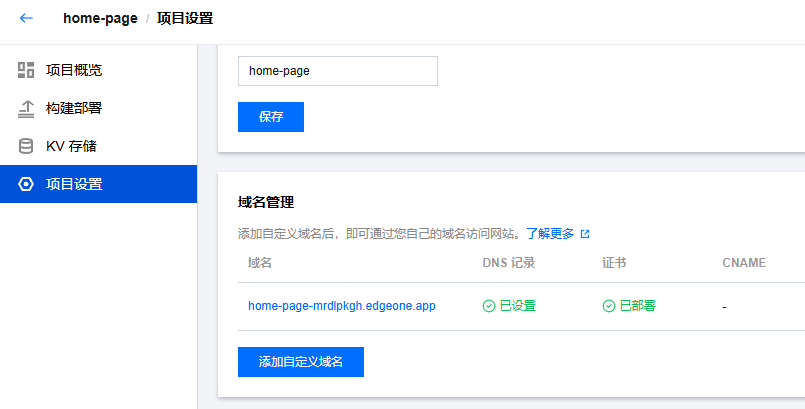Click the external link icon after 了解更多
Screen dimensions: 805x409
point(585,234)
